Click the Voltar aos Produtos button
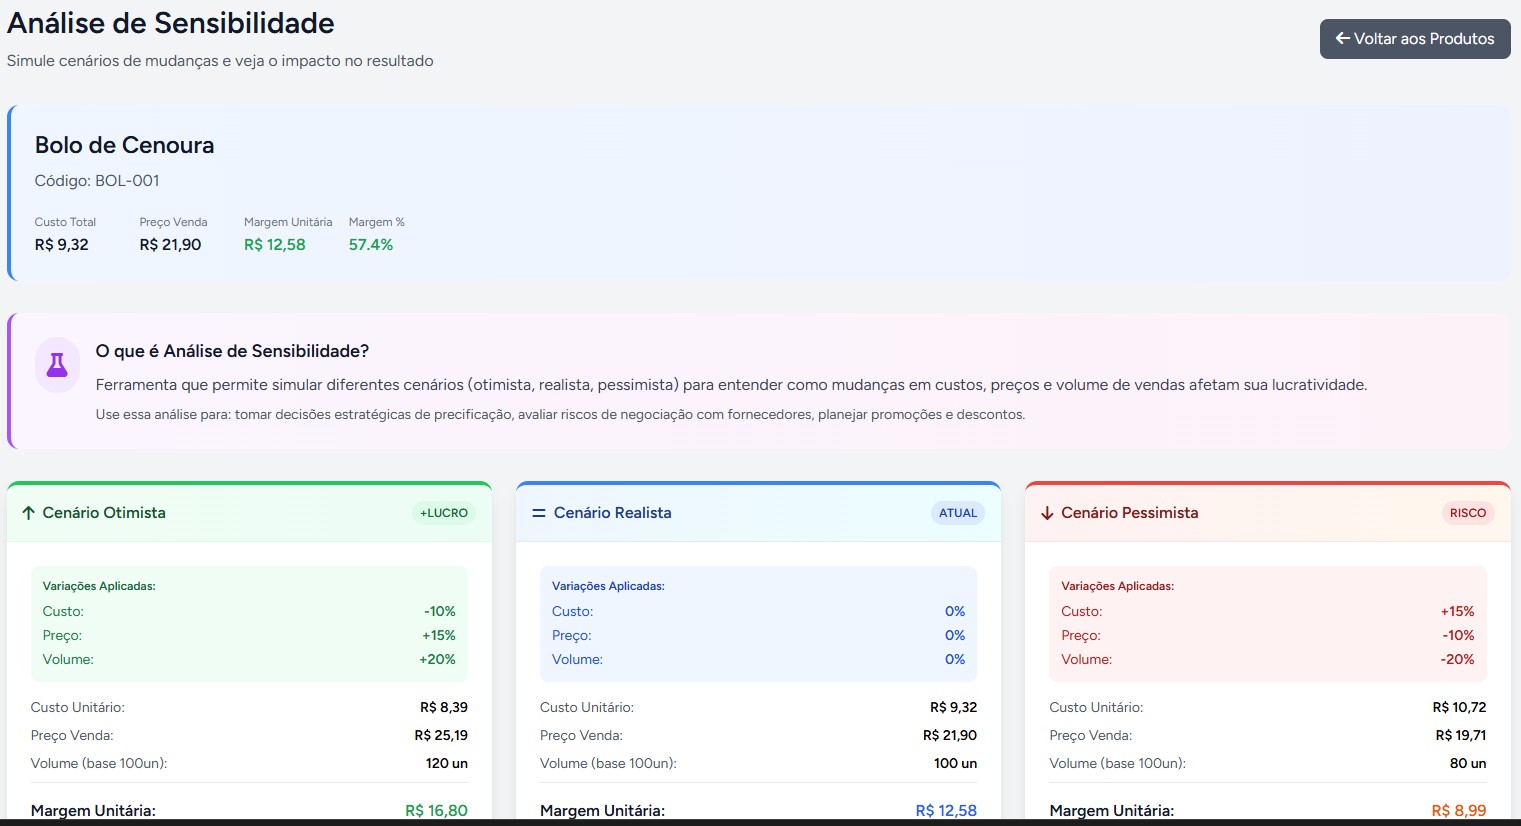Screen dimensions: 1521x826 (1414, 39)
